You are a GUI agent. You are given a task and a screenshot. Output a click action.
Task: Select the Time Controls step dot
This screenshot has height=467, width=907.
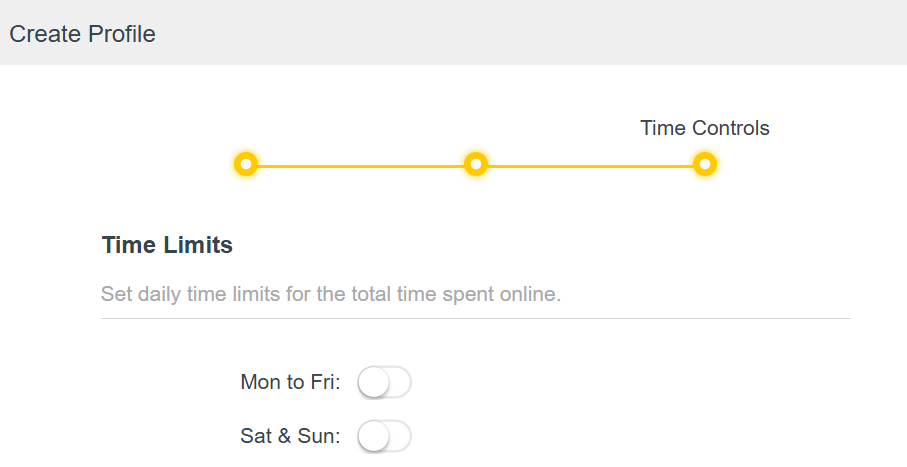point(705,164)
